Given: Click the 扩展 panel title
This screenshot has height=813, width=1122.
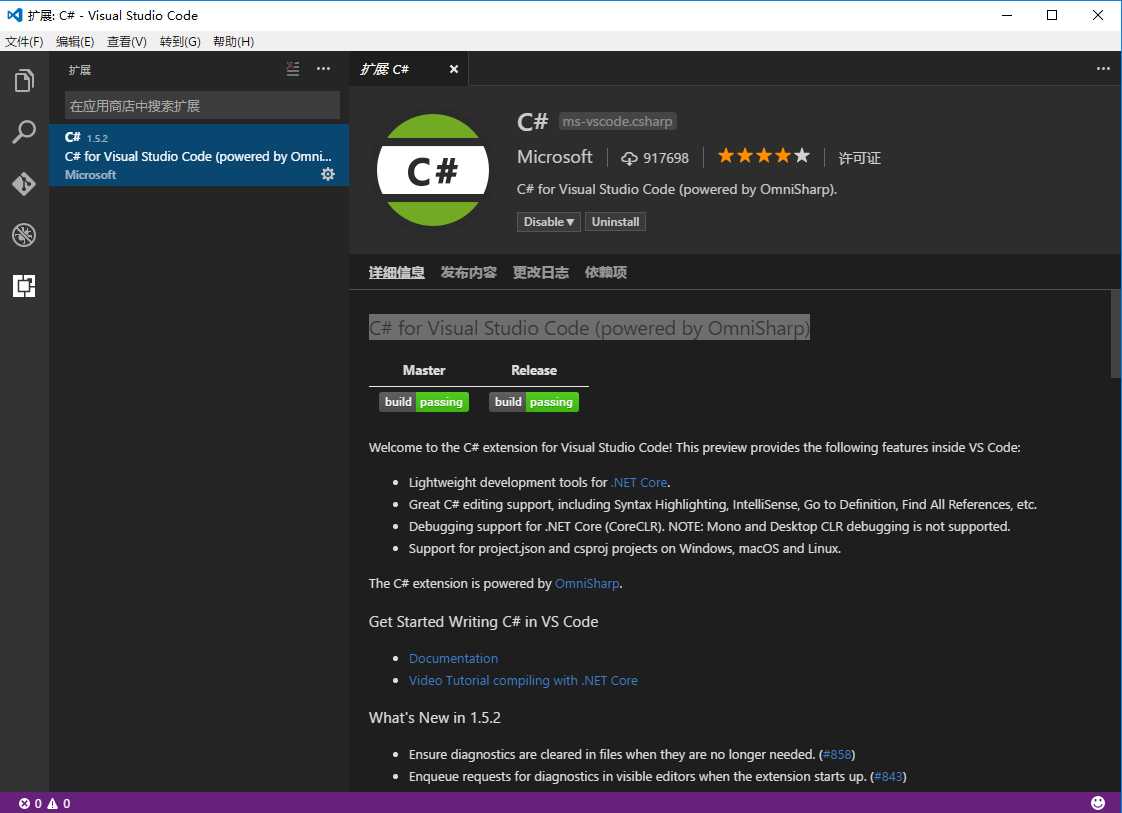Looking at the screenshot, I should coord(79,70).
